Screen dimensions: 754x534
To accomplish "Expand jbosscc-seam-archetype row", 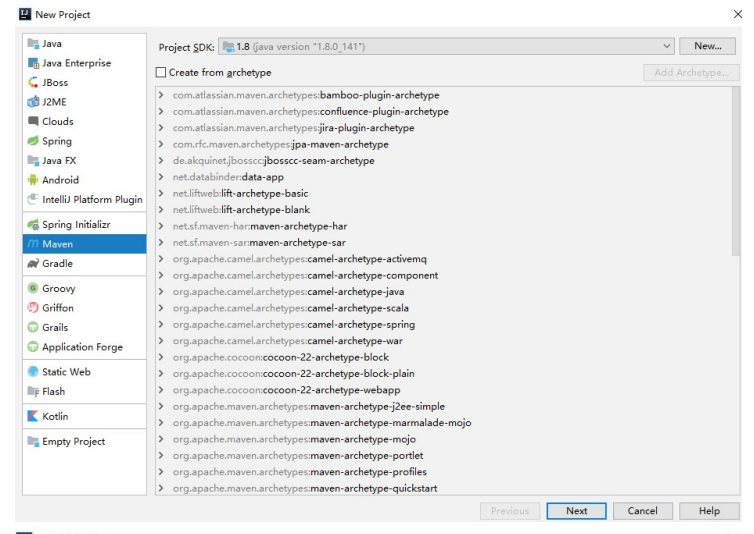I will pyautogui.click(x=162, y=161).
